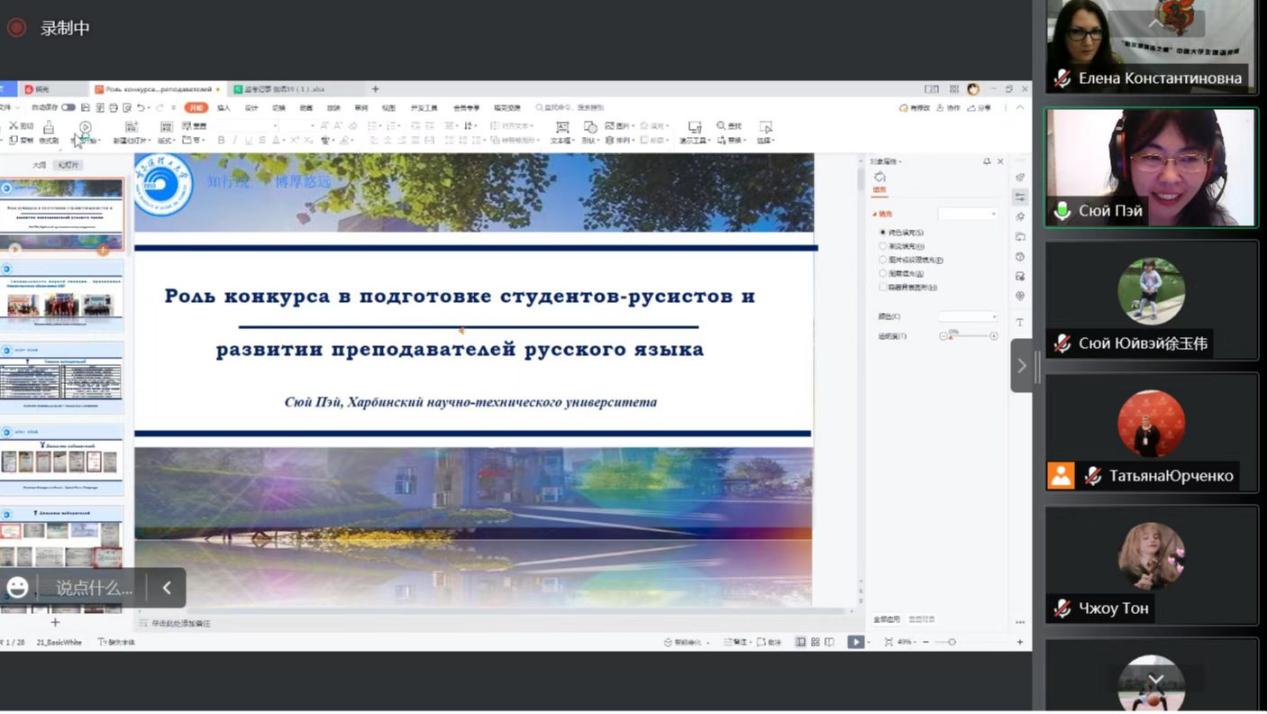Open the fill color dropdown
The width and height of the screenshot is (1267, 714).
(967, 317)
